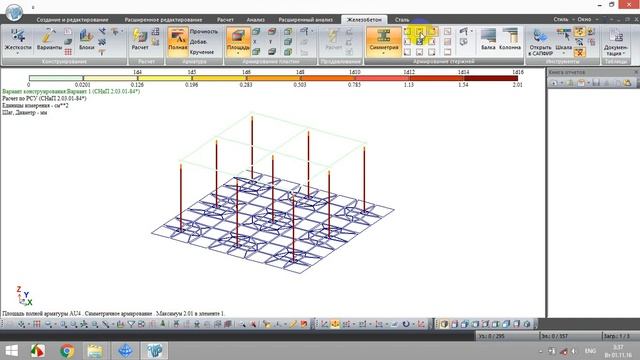Open the Стиль menu
The width and height of the screenshot is (640, 360).
[560, 19]
